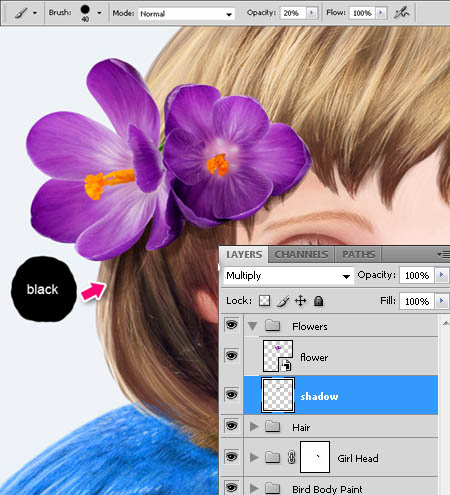This screenshot has height=495, width=450.
Task: Open the layer blend mode Multiply dropdown
Action: click(289, 276)
